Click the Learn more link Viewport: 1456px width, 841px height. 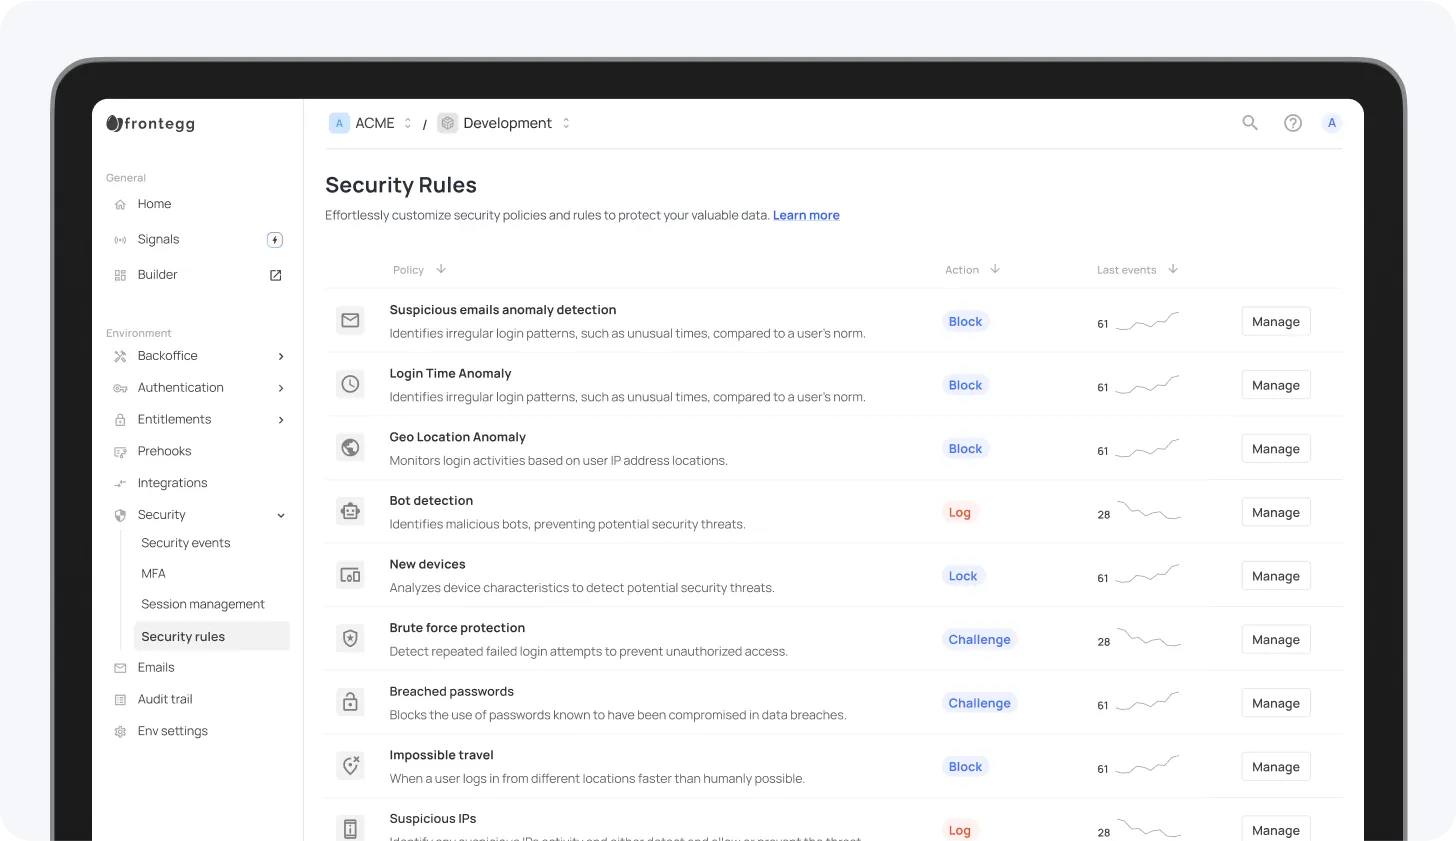pyautogui.click(x=806, y=215)
